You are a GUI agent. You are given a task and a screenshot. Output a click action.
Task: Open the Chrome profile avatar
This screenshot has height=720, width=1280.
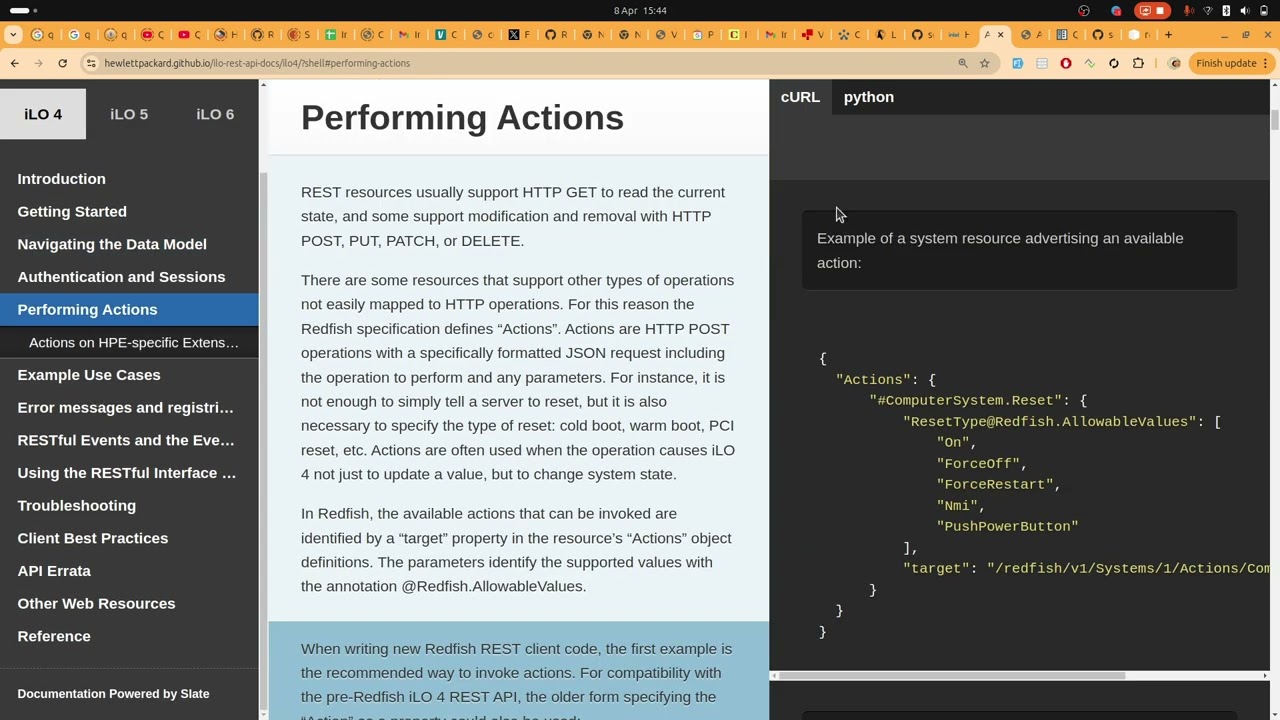1175,63
